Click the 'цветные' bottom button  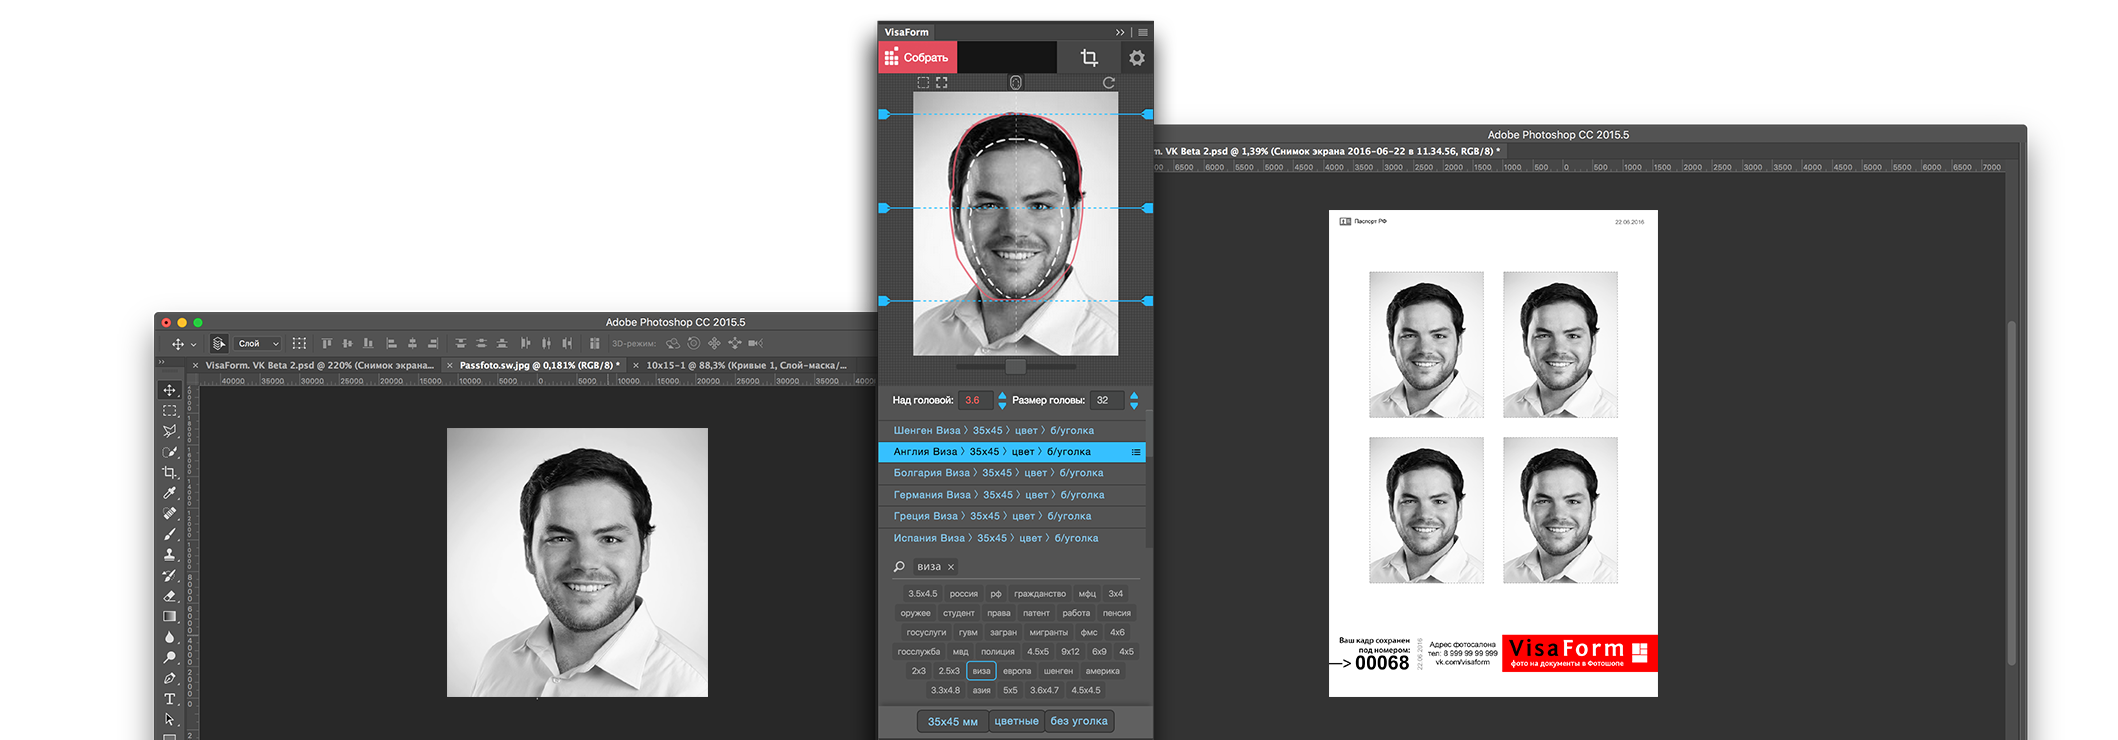tap(1016, 721)
